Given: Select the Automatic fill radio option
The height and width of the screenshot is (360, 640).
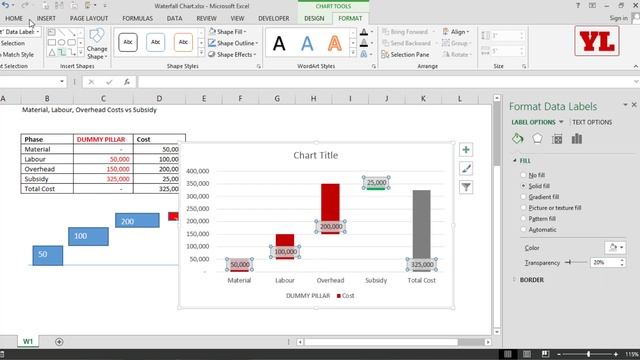Looking at the screenshot, I should point(523,229).
